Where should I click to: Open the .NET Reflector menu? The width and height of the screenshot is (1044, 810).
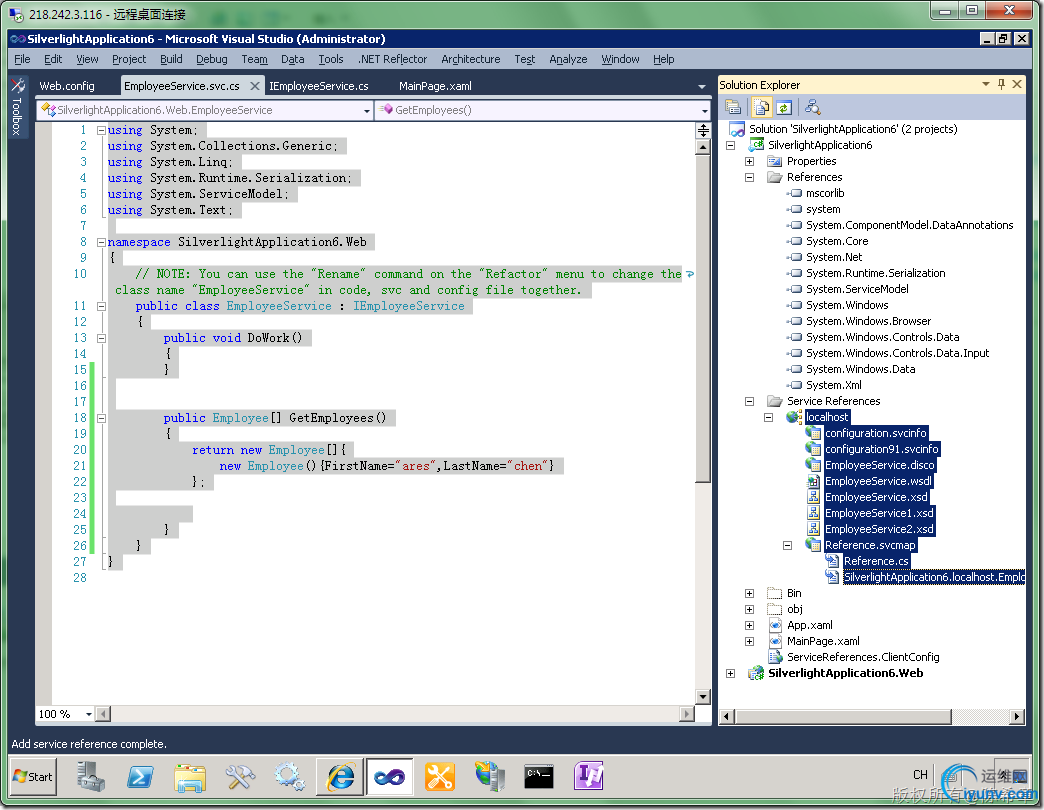(392, 59)
